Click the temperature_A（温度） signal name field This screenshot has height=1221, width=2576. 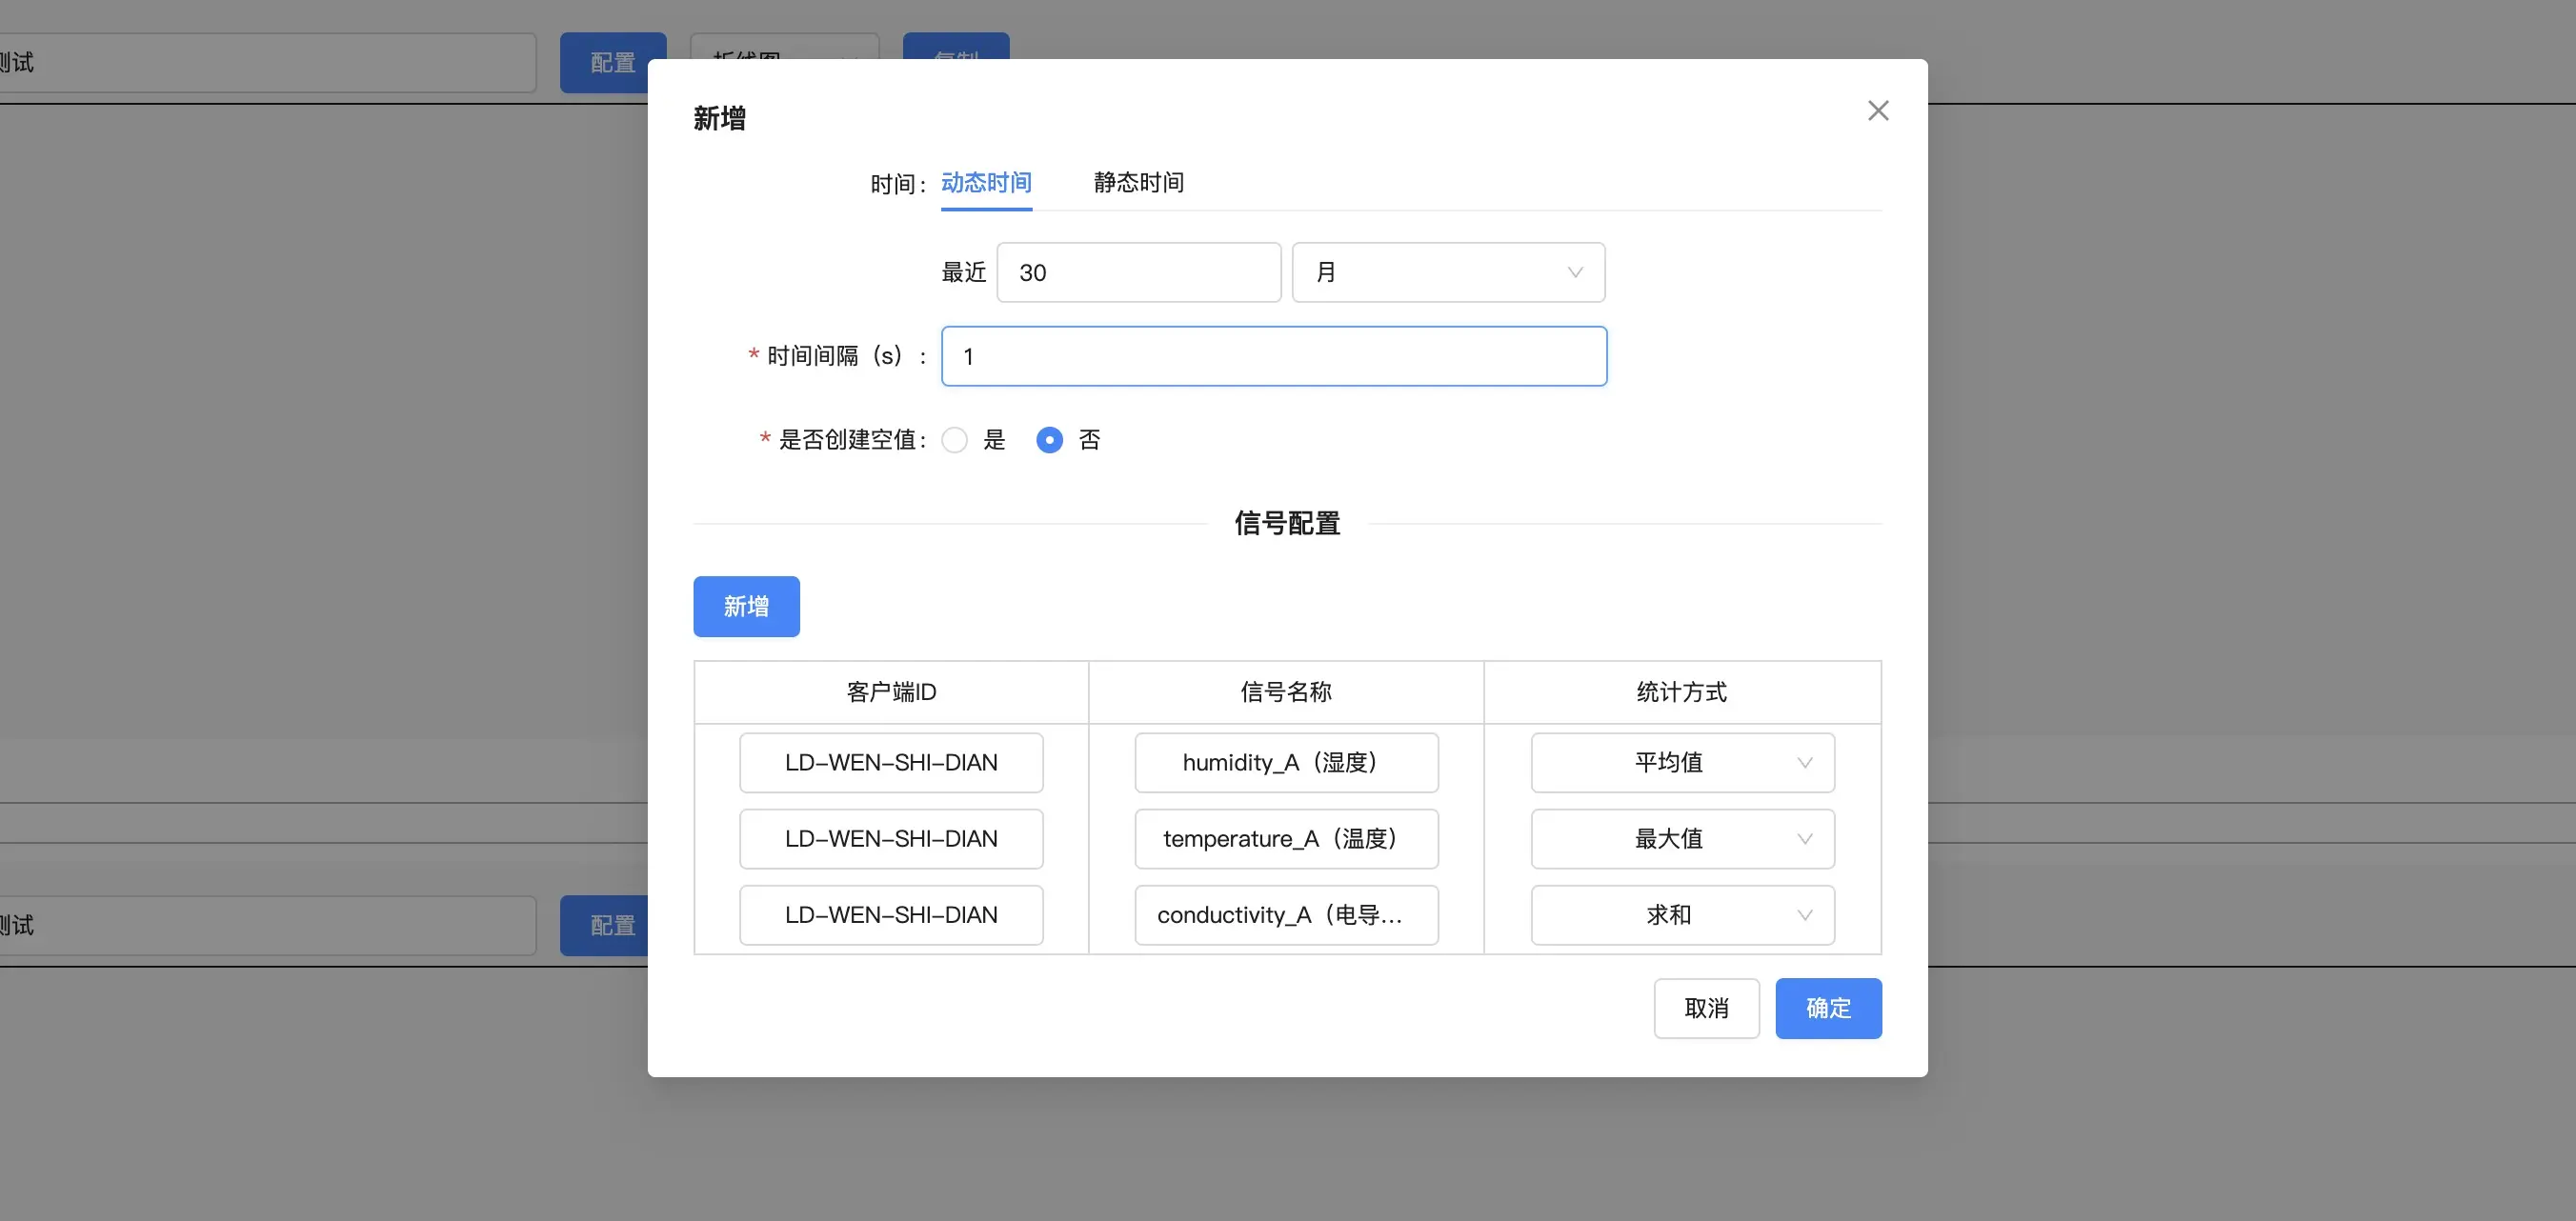coord(1286,839)
